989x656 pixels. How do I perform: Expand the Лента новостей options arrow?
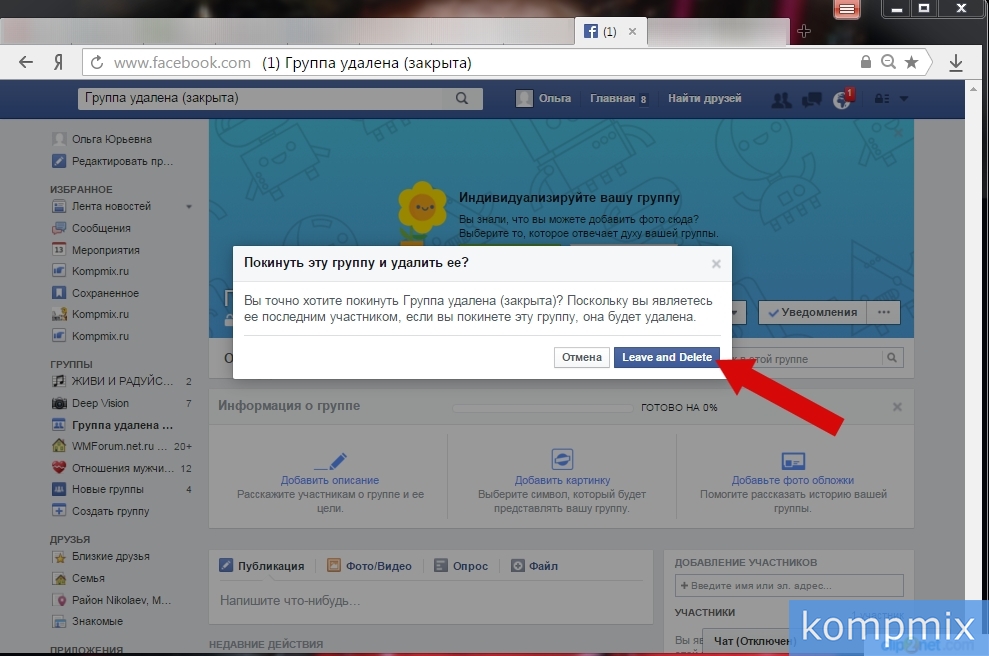[189, 207]
